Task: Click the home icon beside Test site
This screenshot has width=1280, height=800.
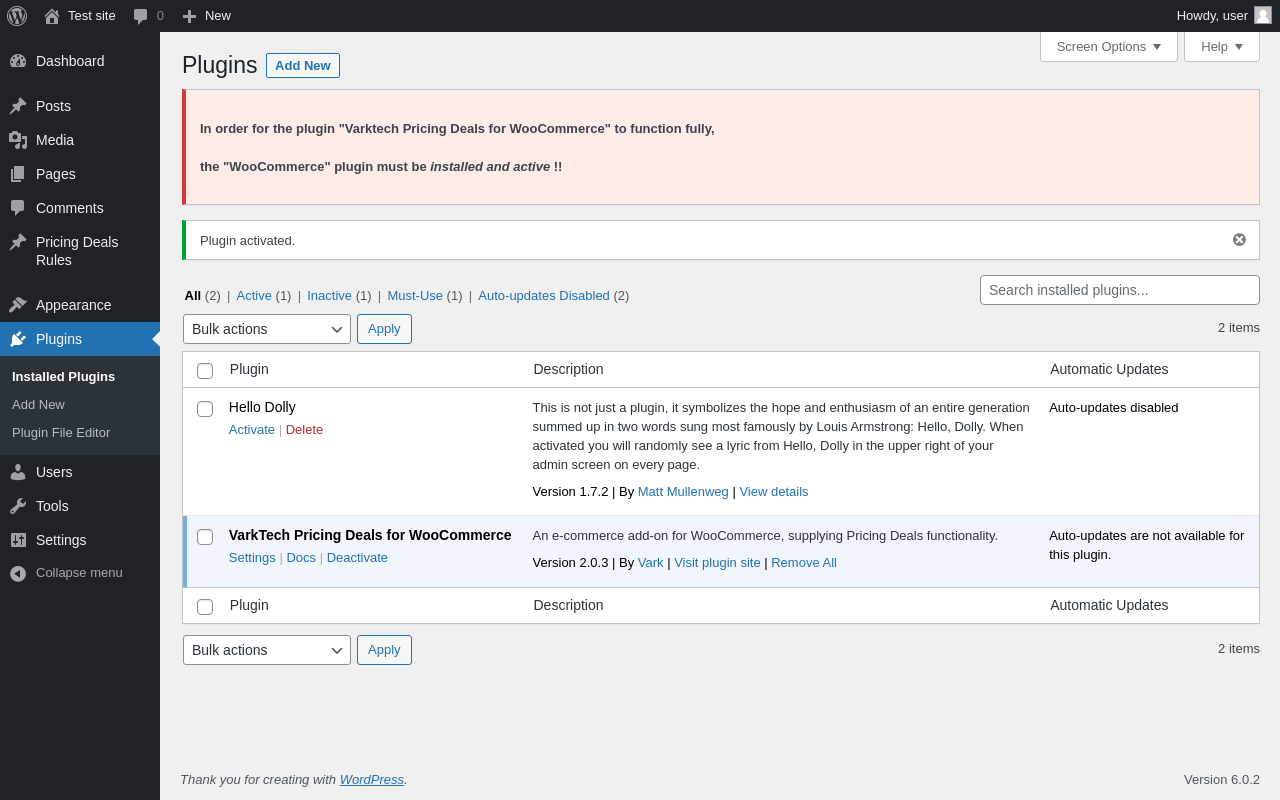Action: [x=52, y=16]
